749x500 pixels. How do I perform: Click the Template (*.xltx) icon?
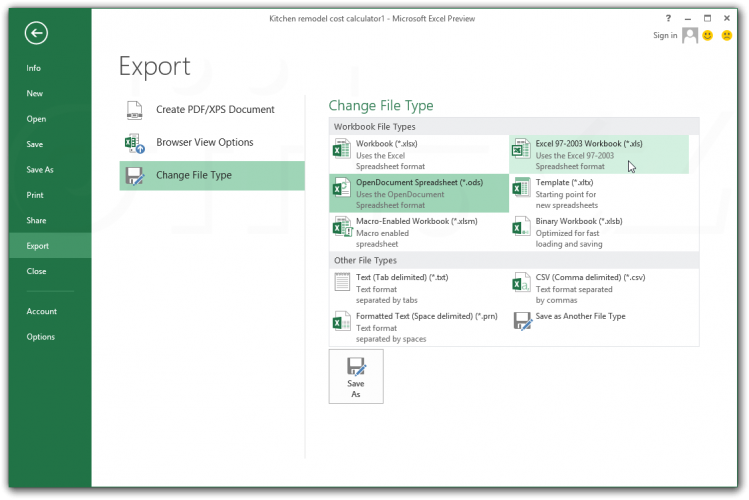[x=521, y=187]
